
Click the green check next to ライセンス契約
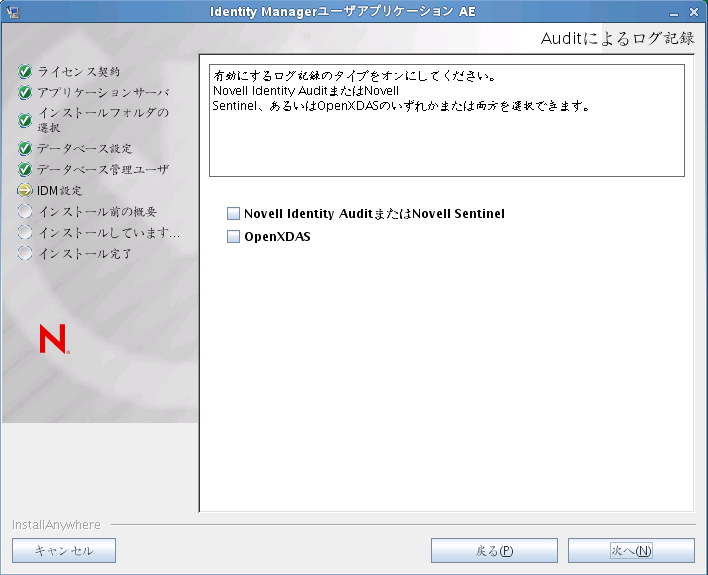(25, 71)
